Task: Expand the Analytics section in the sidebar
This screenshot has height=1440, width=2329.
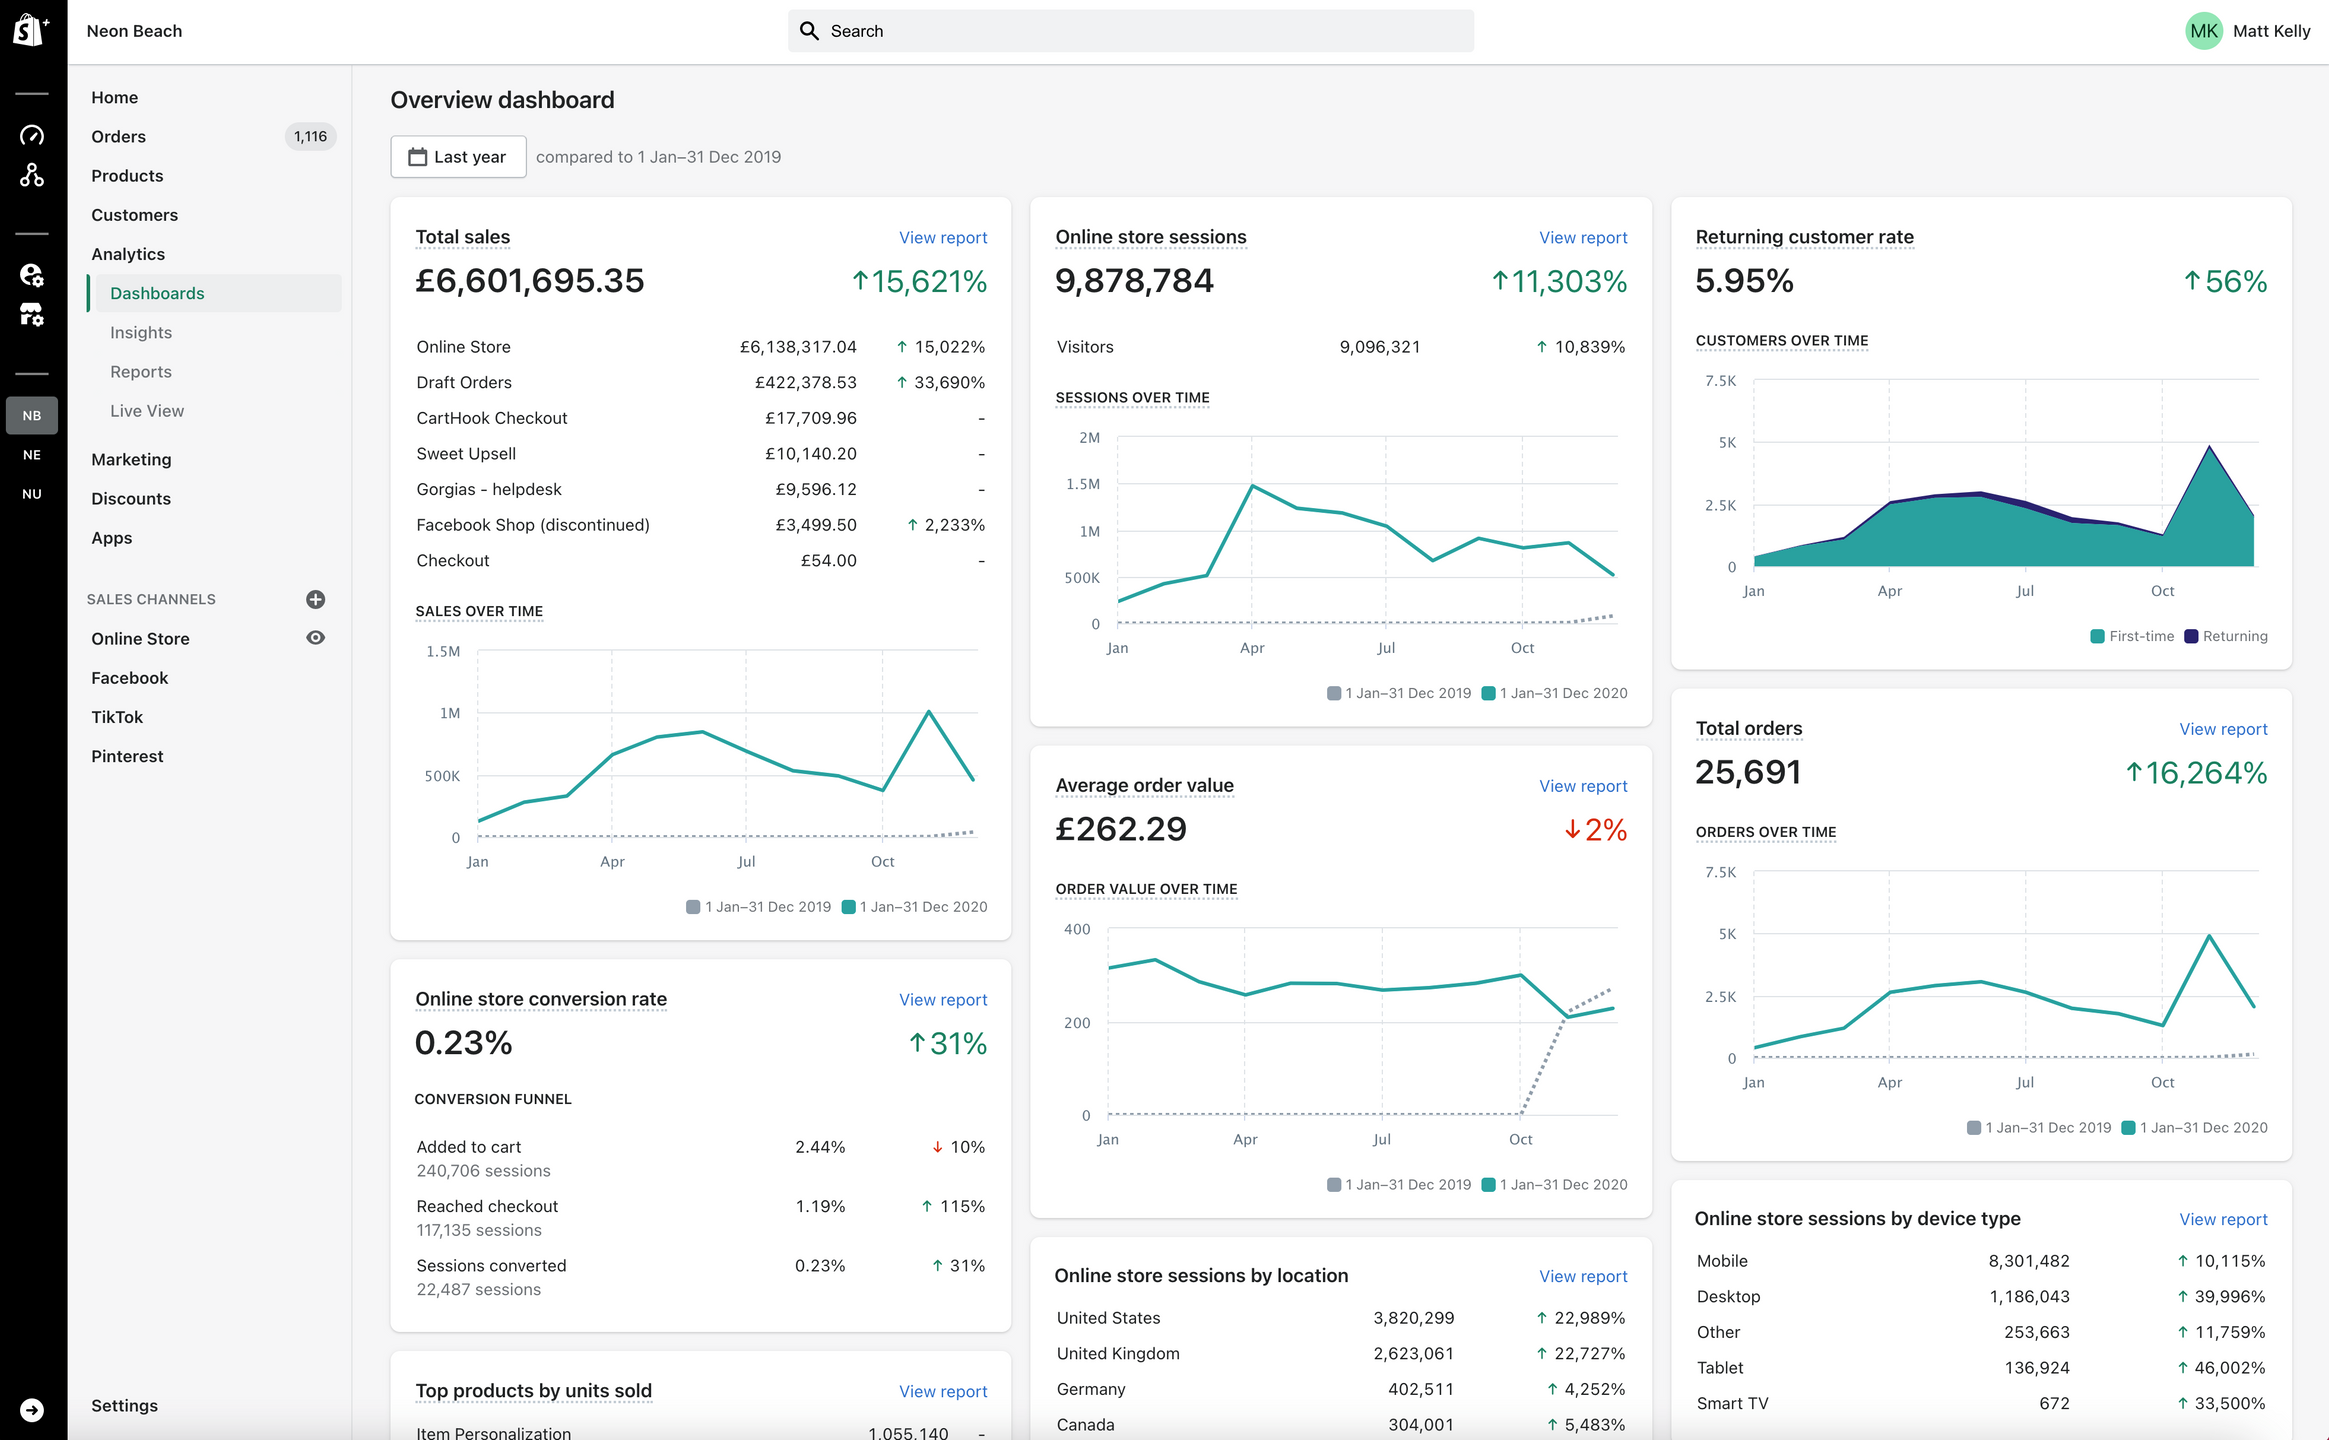Action: [128, 254]
